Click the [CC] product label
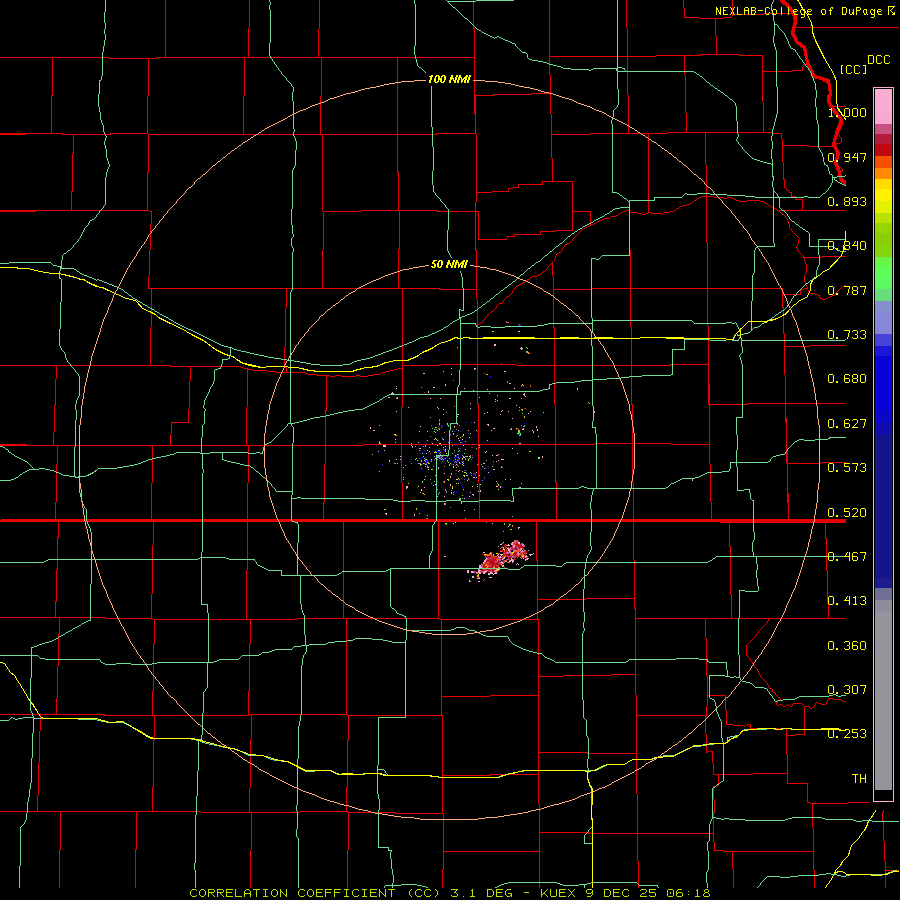Viewport: 900px width, 900px height. pos(853,69)
